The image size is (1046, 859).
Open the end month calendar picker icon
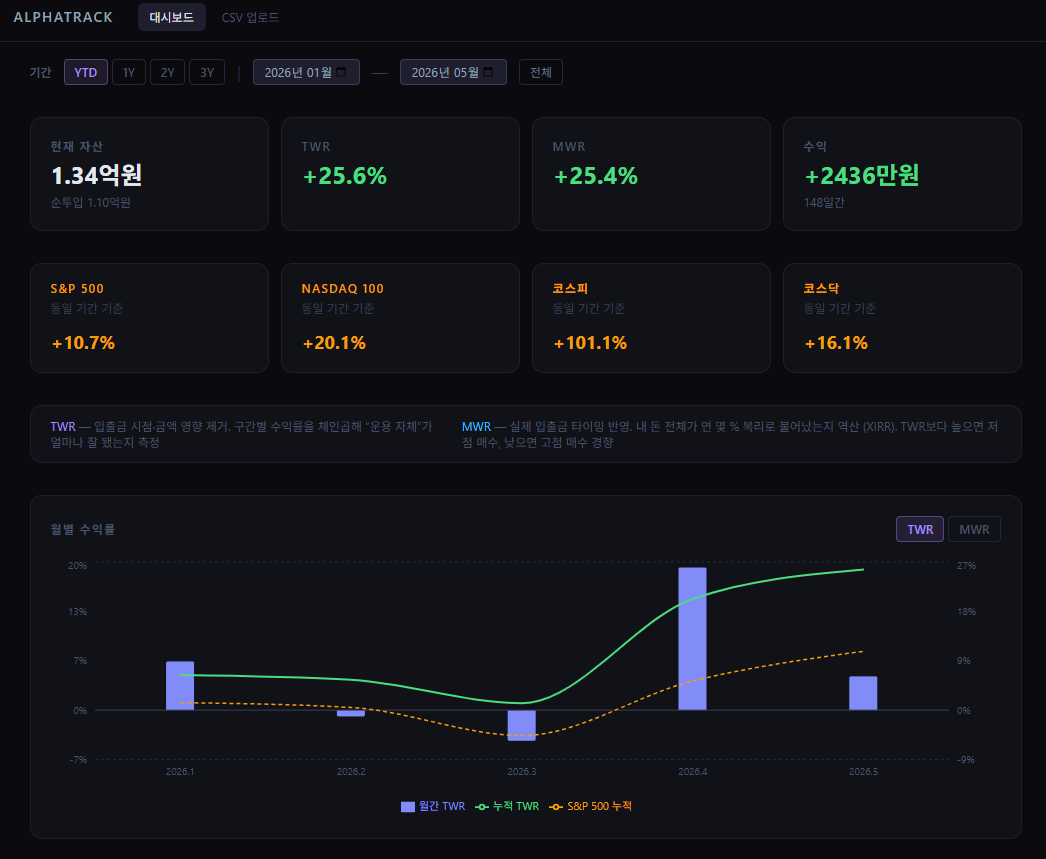coord(488,72)
